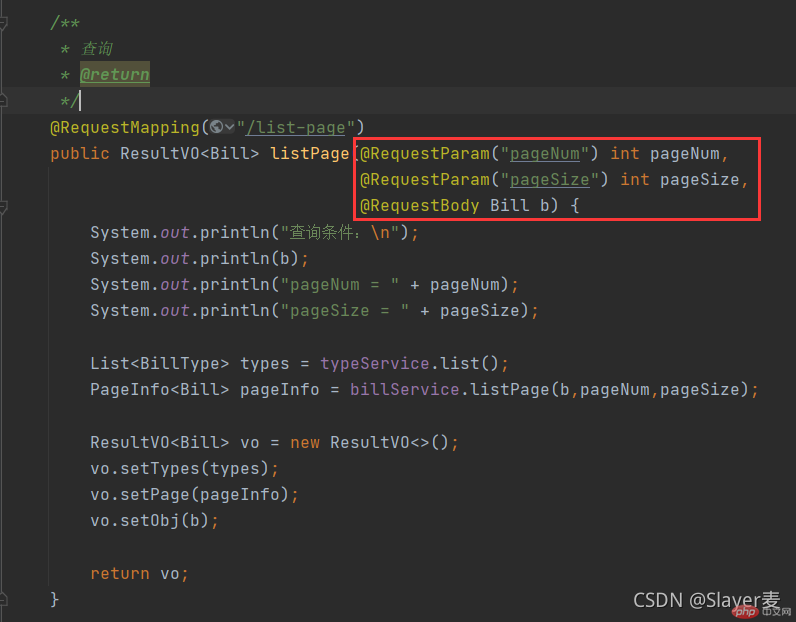796x622 pixels.
Task: Click the billService field reference
Action: coord(405,389)
